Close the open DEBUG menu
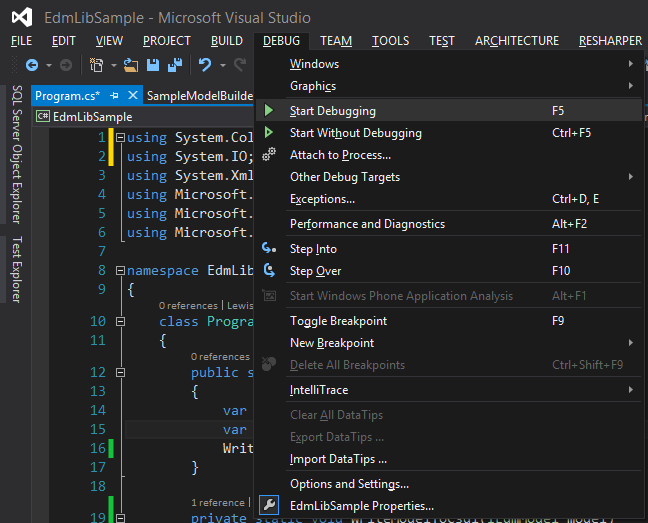The height and width of the screenshot is (523, 648). (x=281, y=41)
